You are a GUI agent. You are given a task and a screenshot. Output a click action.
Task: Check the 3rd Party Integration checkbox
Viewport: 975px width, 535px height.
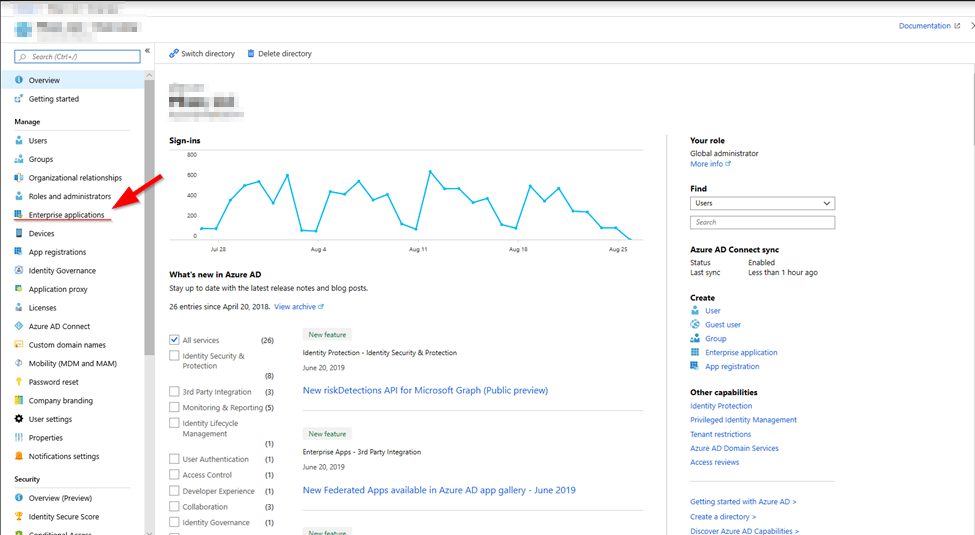click(174, 391)
